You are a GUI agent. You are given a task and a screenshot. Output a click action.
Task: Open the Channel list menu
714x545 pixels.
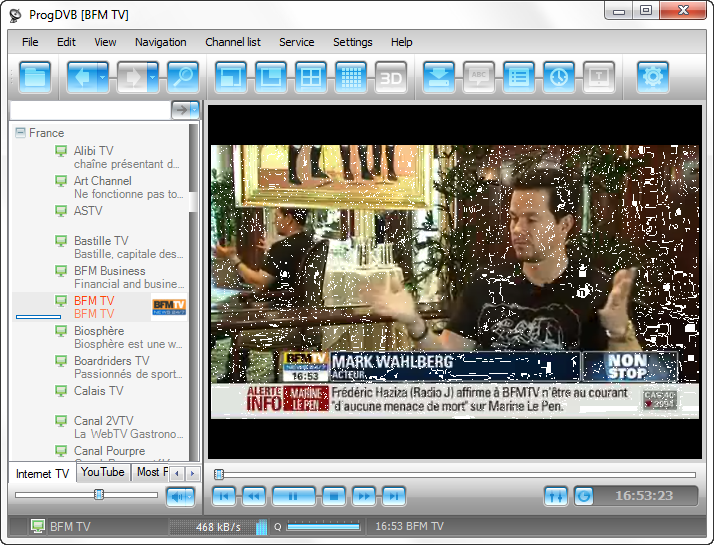[233, 42]
